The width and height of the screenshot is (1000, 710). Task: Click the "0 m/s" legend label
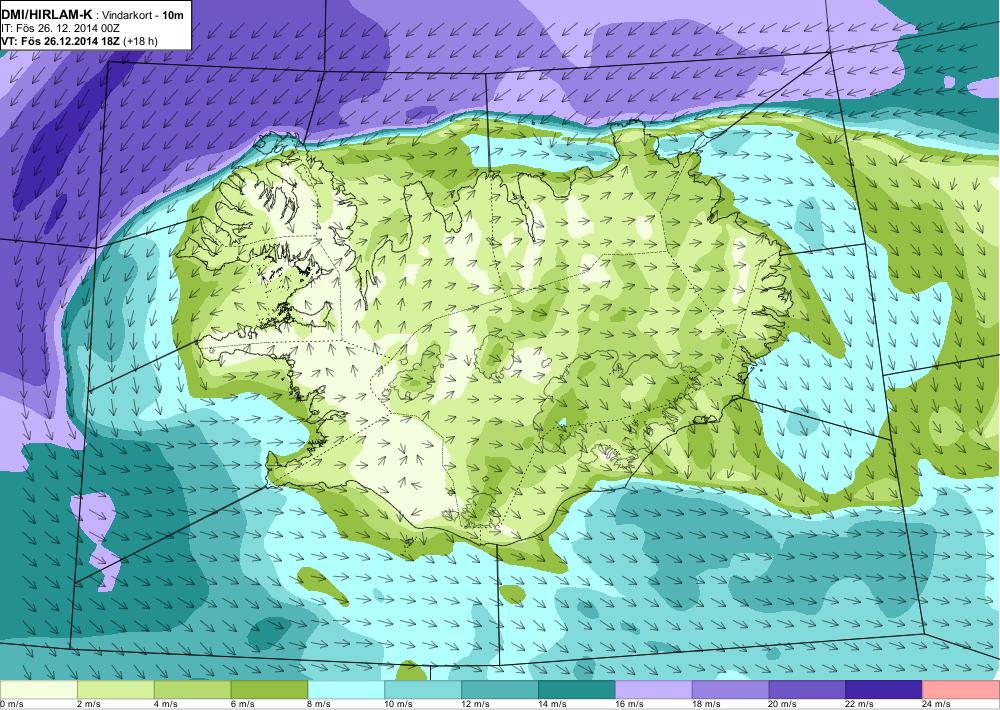[11, 704]
